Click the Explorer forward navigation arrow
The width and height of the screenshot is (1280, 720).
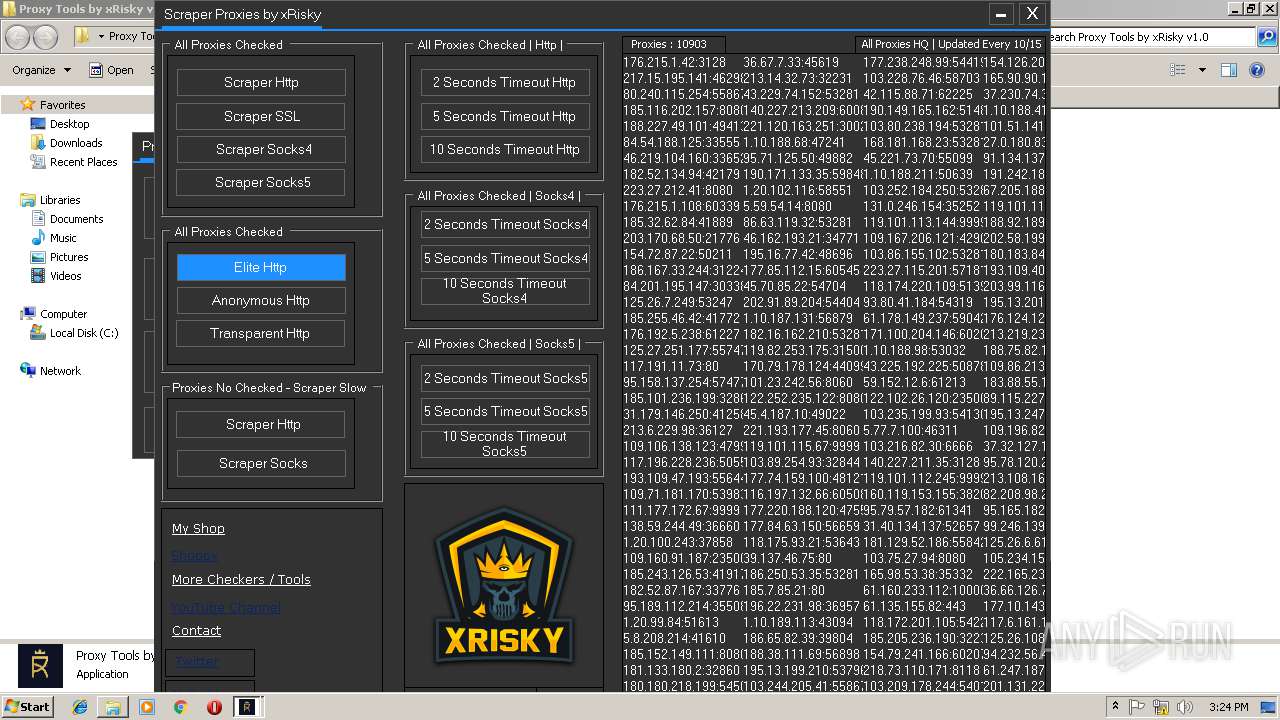45,37
